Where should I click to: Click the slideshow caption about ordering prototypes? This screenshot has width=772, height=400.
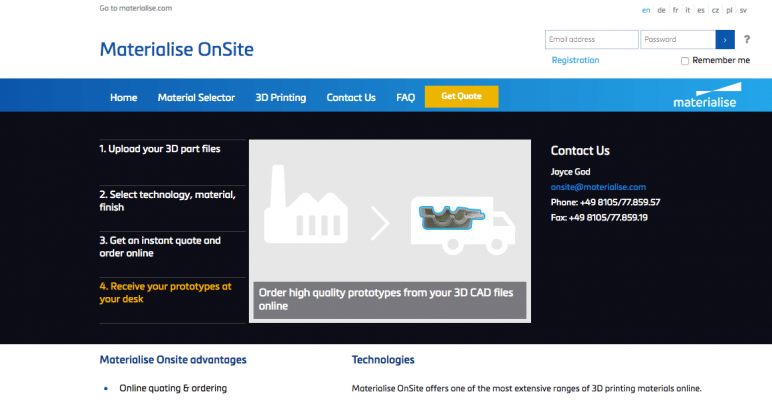point(390,300)
